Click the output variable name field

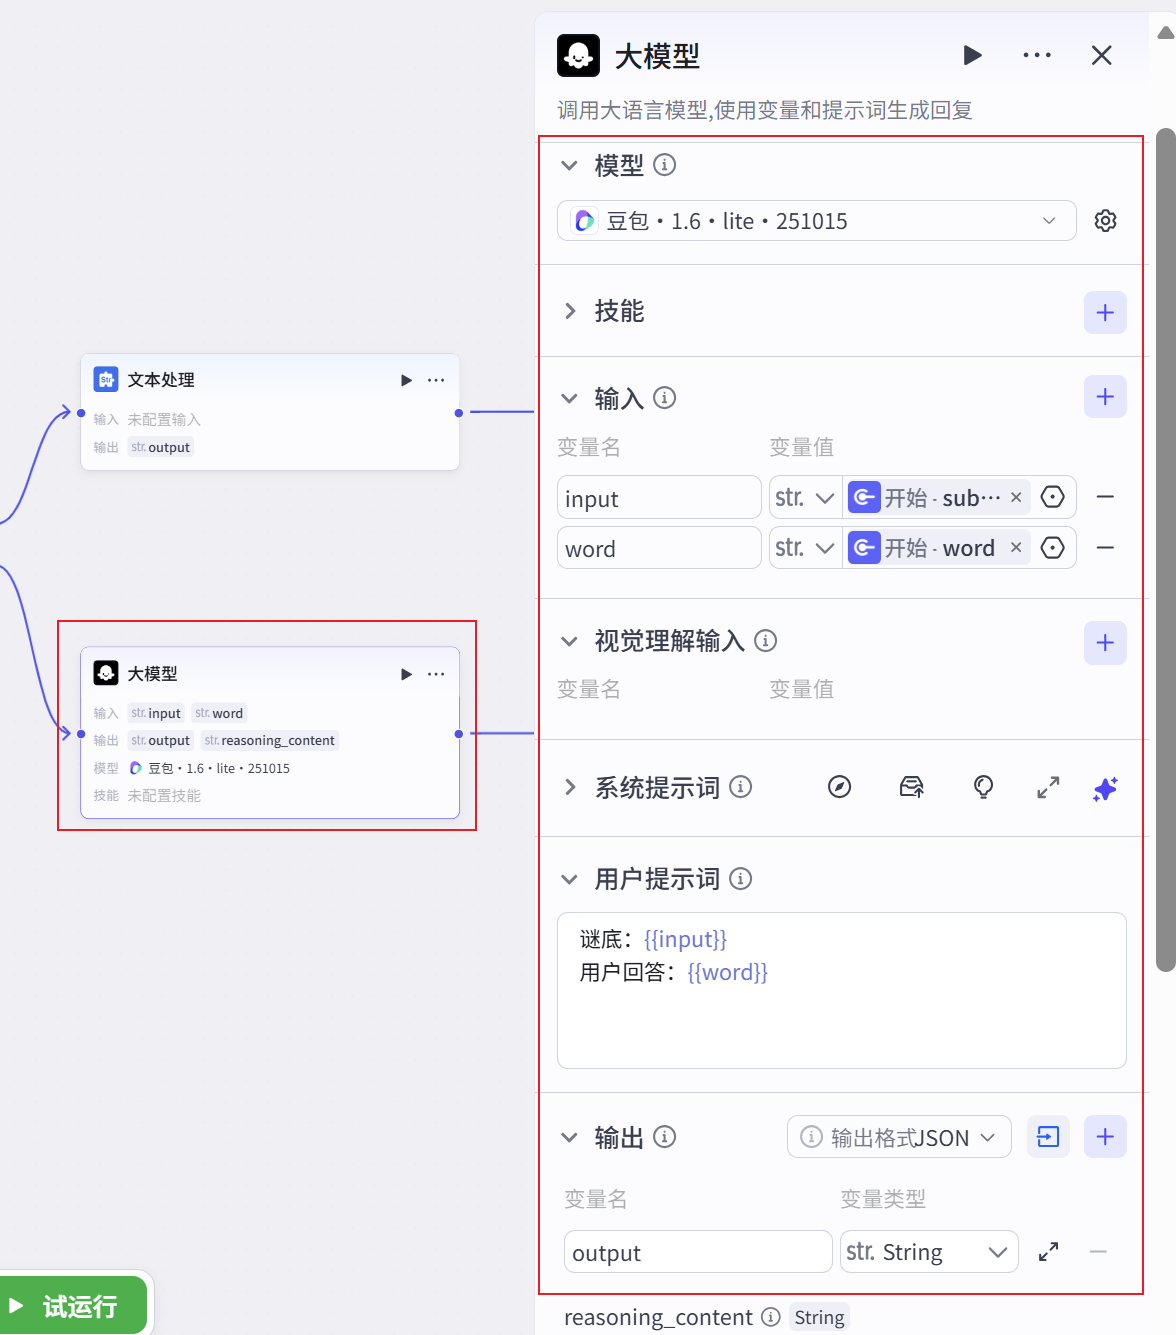click(x=697, y=1252)
